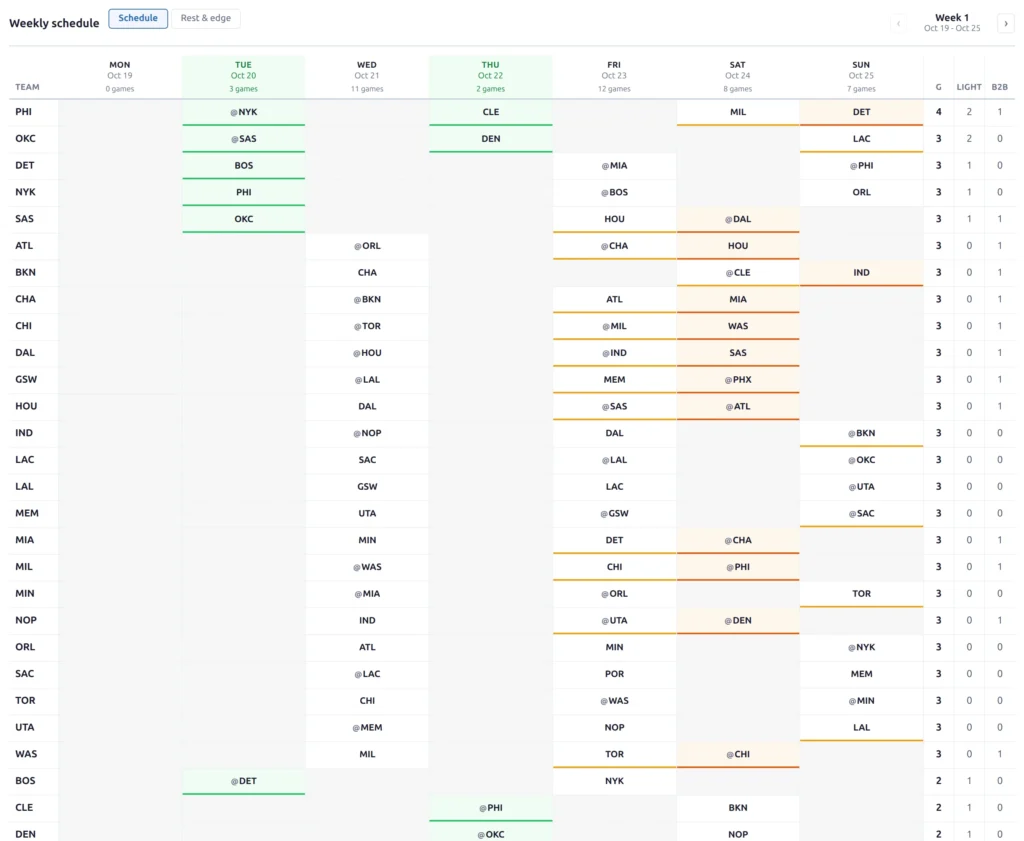This screenshot has width=1024, height=841.
Task: Select the WAS team row label
Action: click(26, 755)
